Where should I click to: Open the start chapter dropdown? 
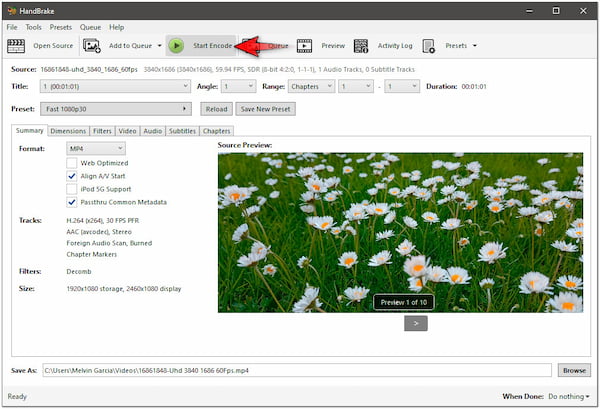coord(356,86)
